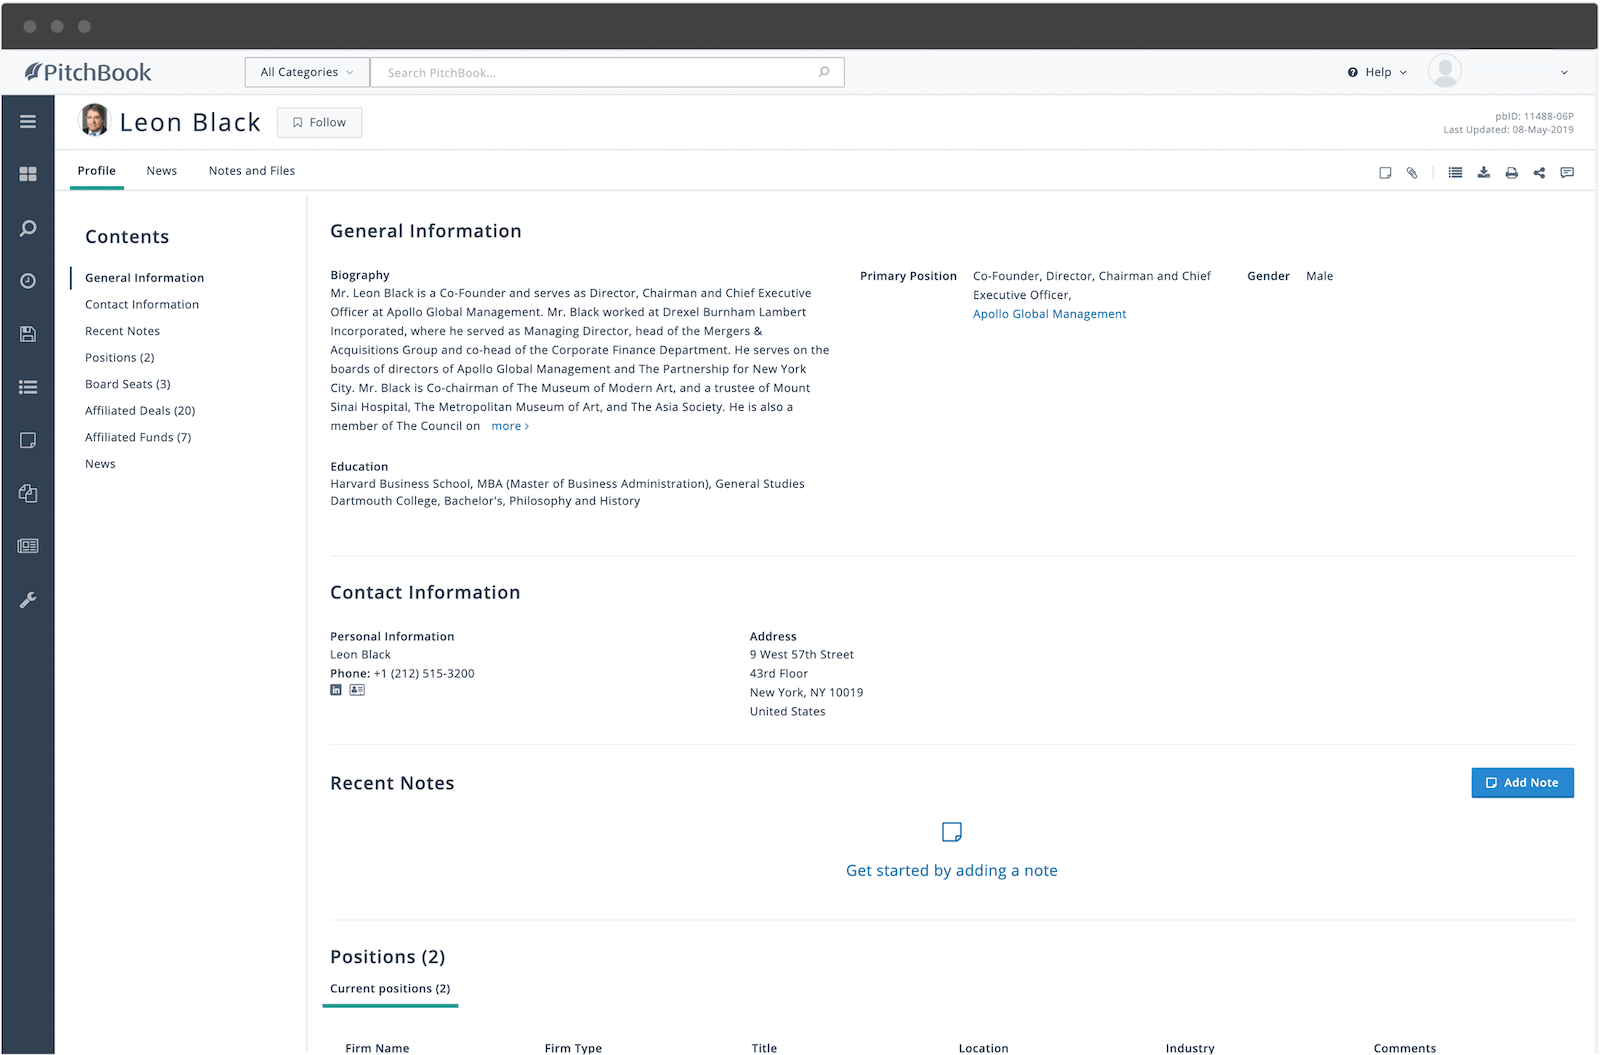
Task: Expand biography with more link
Action: (510, 426)
